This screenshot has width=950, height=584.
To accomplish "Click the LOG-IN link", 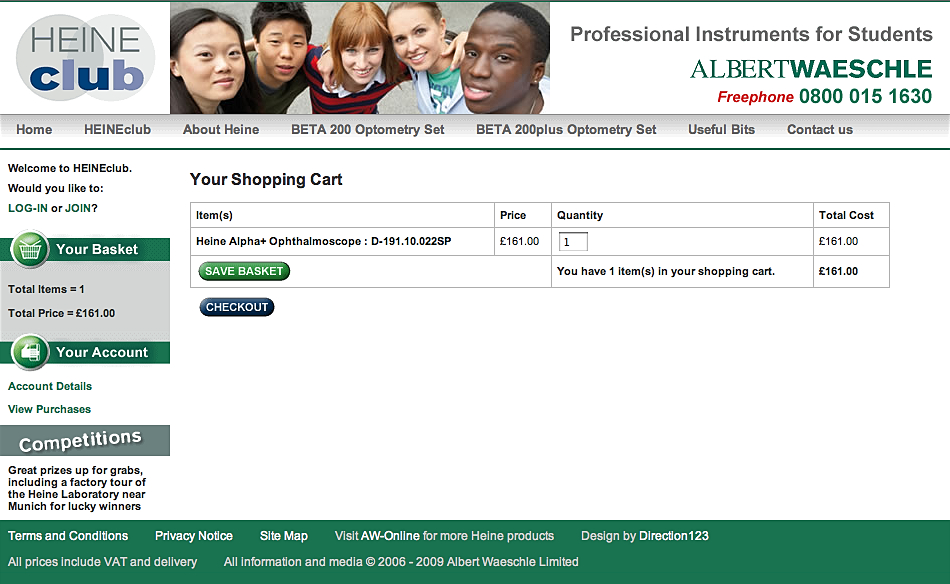I will (x=27, y=208).
